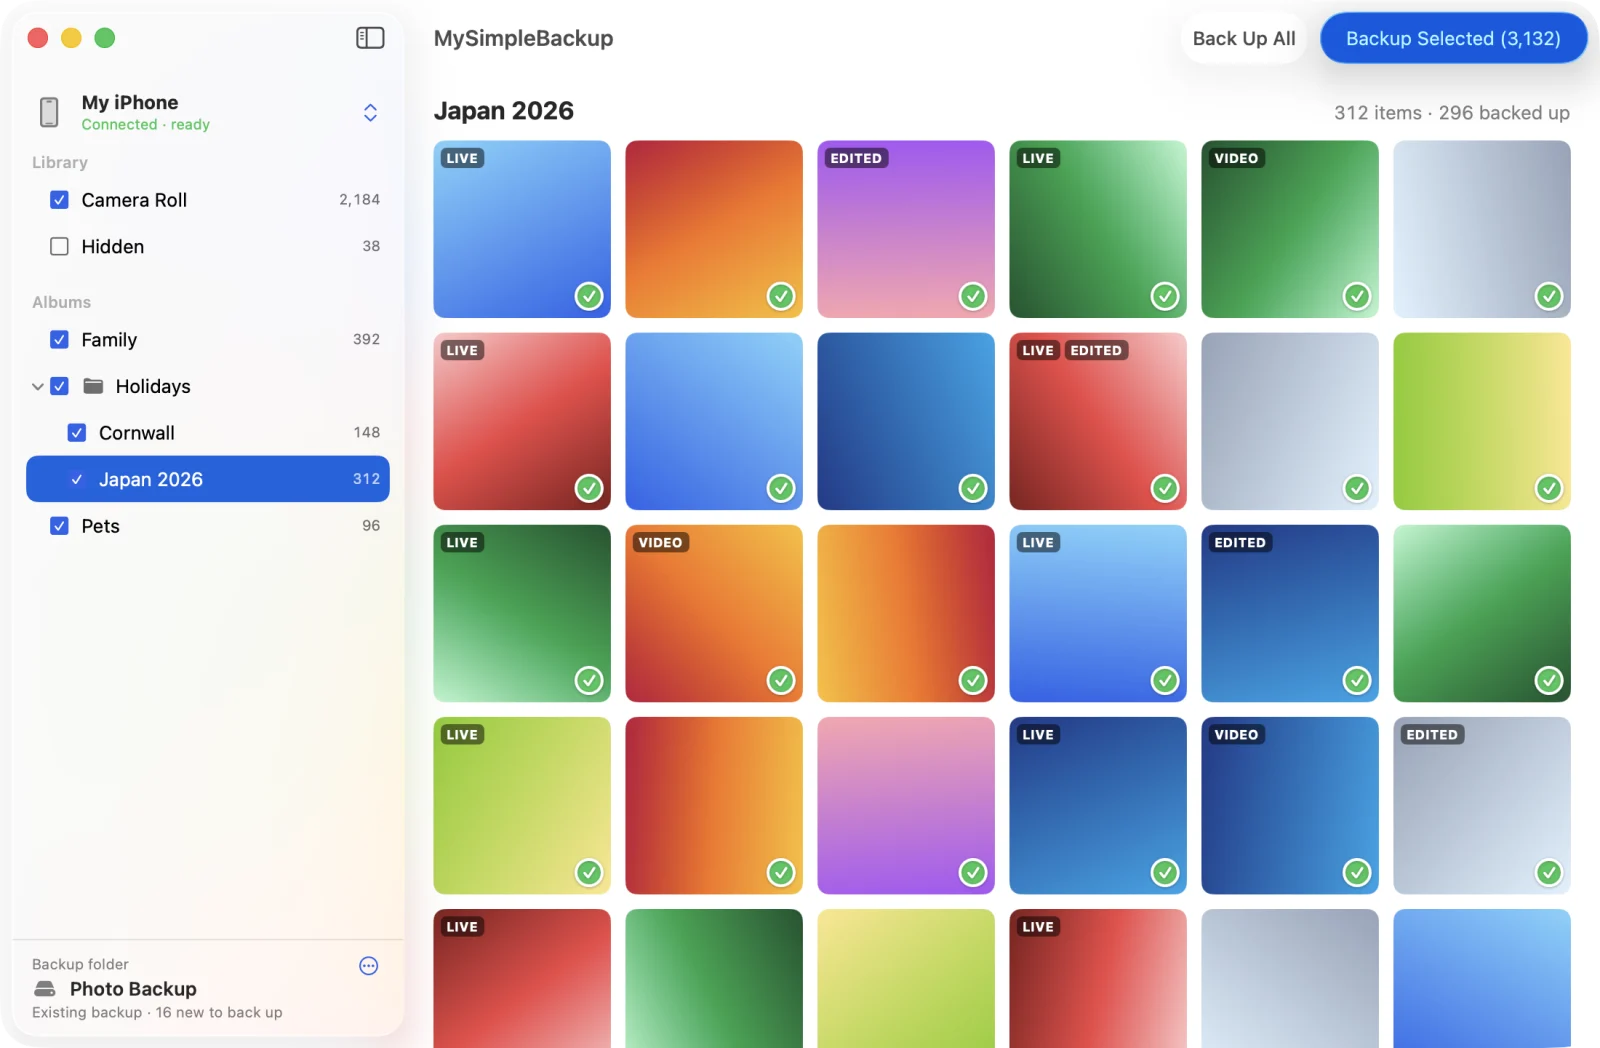Screen dimensions: 1600x1048
Task: Click the Photo Backup drive icon
Action: pos(45,989)
